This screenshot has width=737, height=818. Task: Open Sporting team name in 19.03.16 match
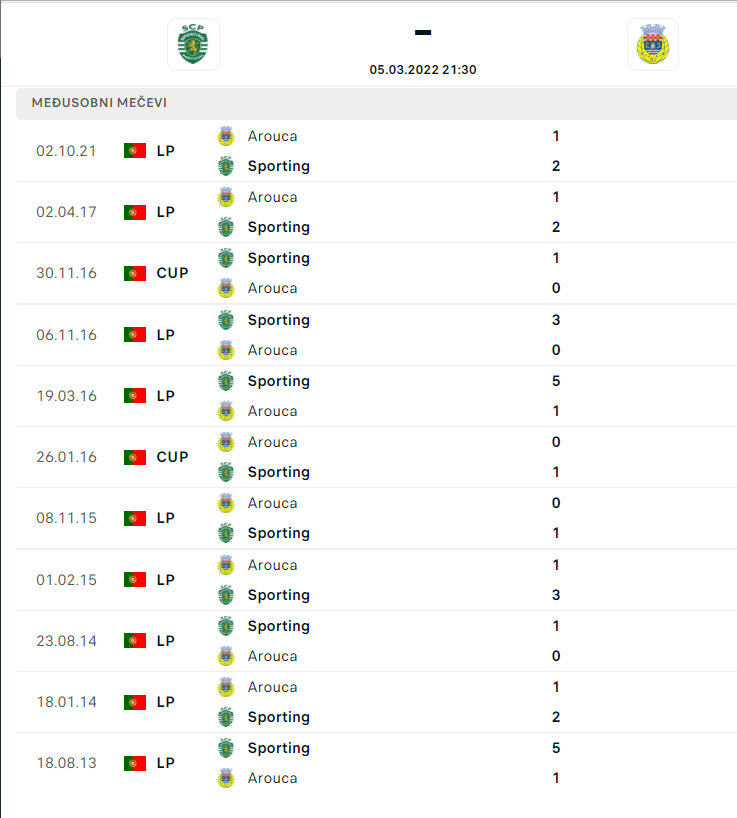point(279,381)
